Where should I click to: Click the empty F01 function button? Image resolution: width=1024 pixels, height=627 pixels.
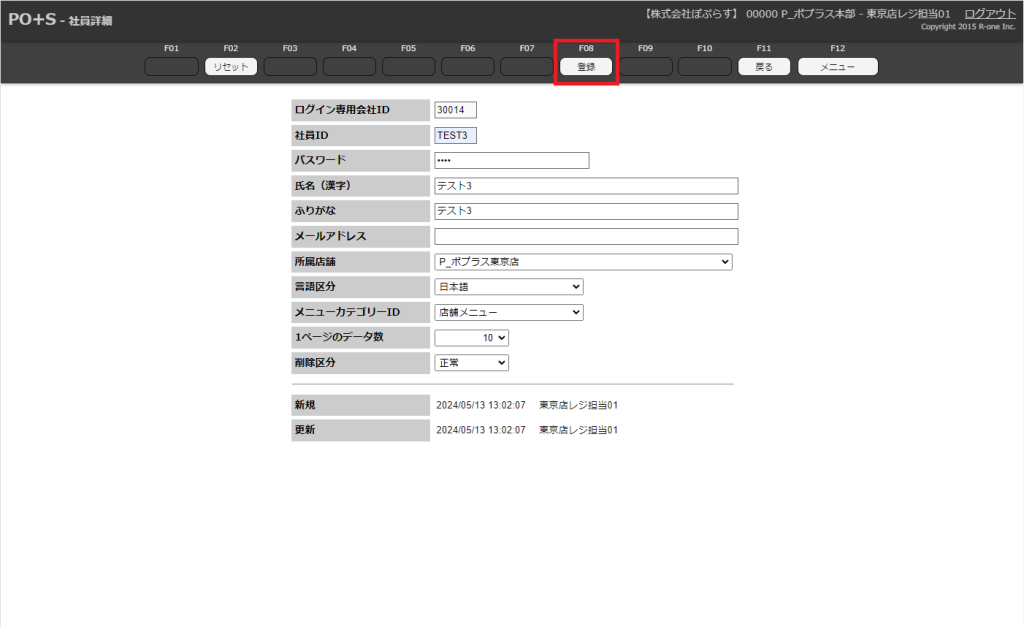coord(171,67)
